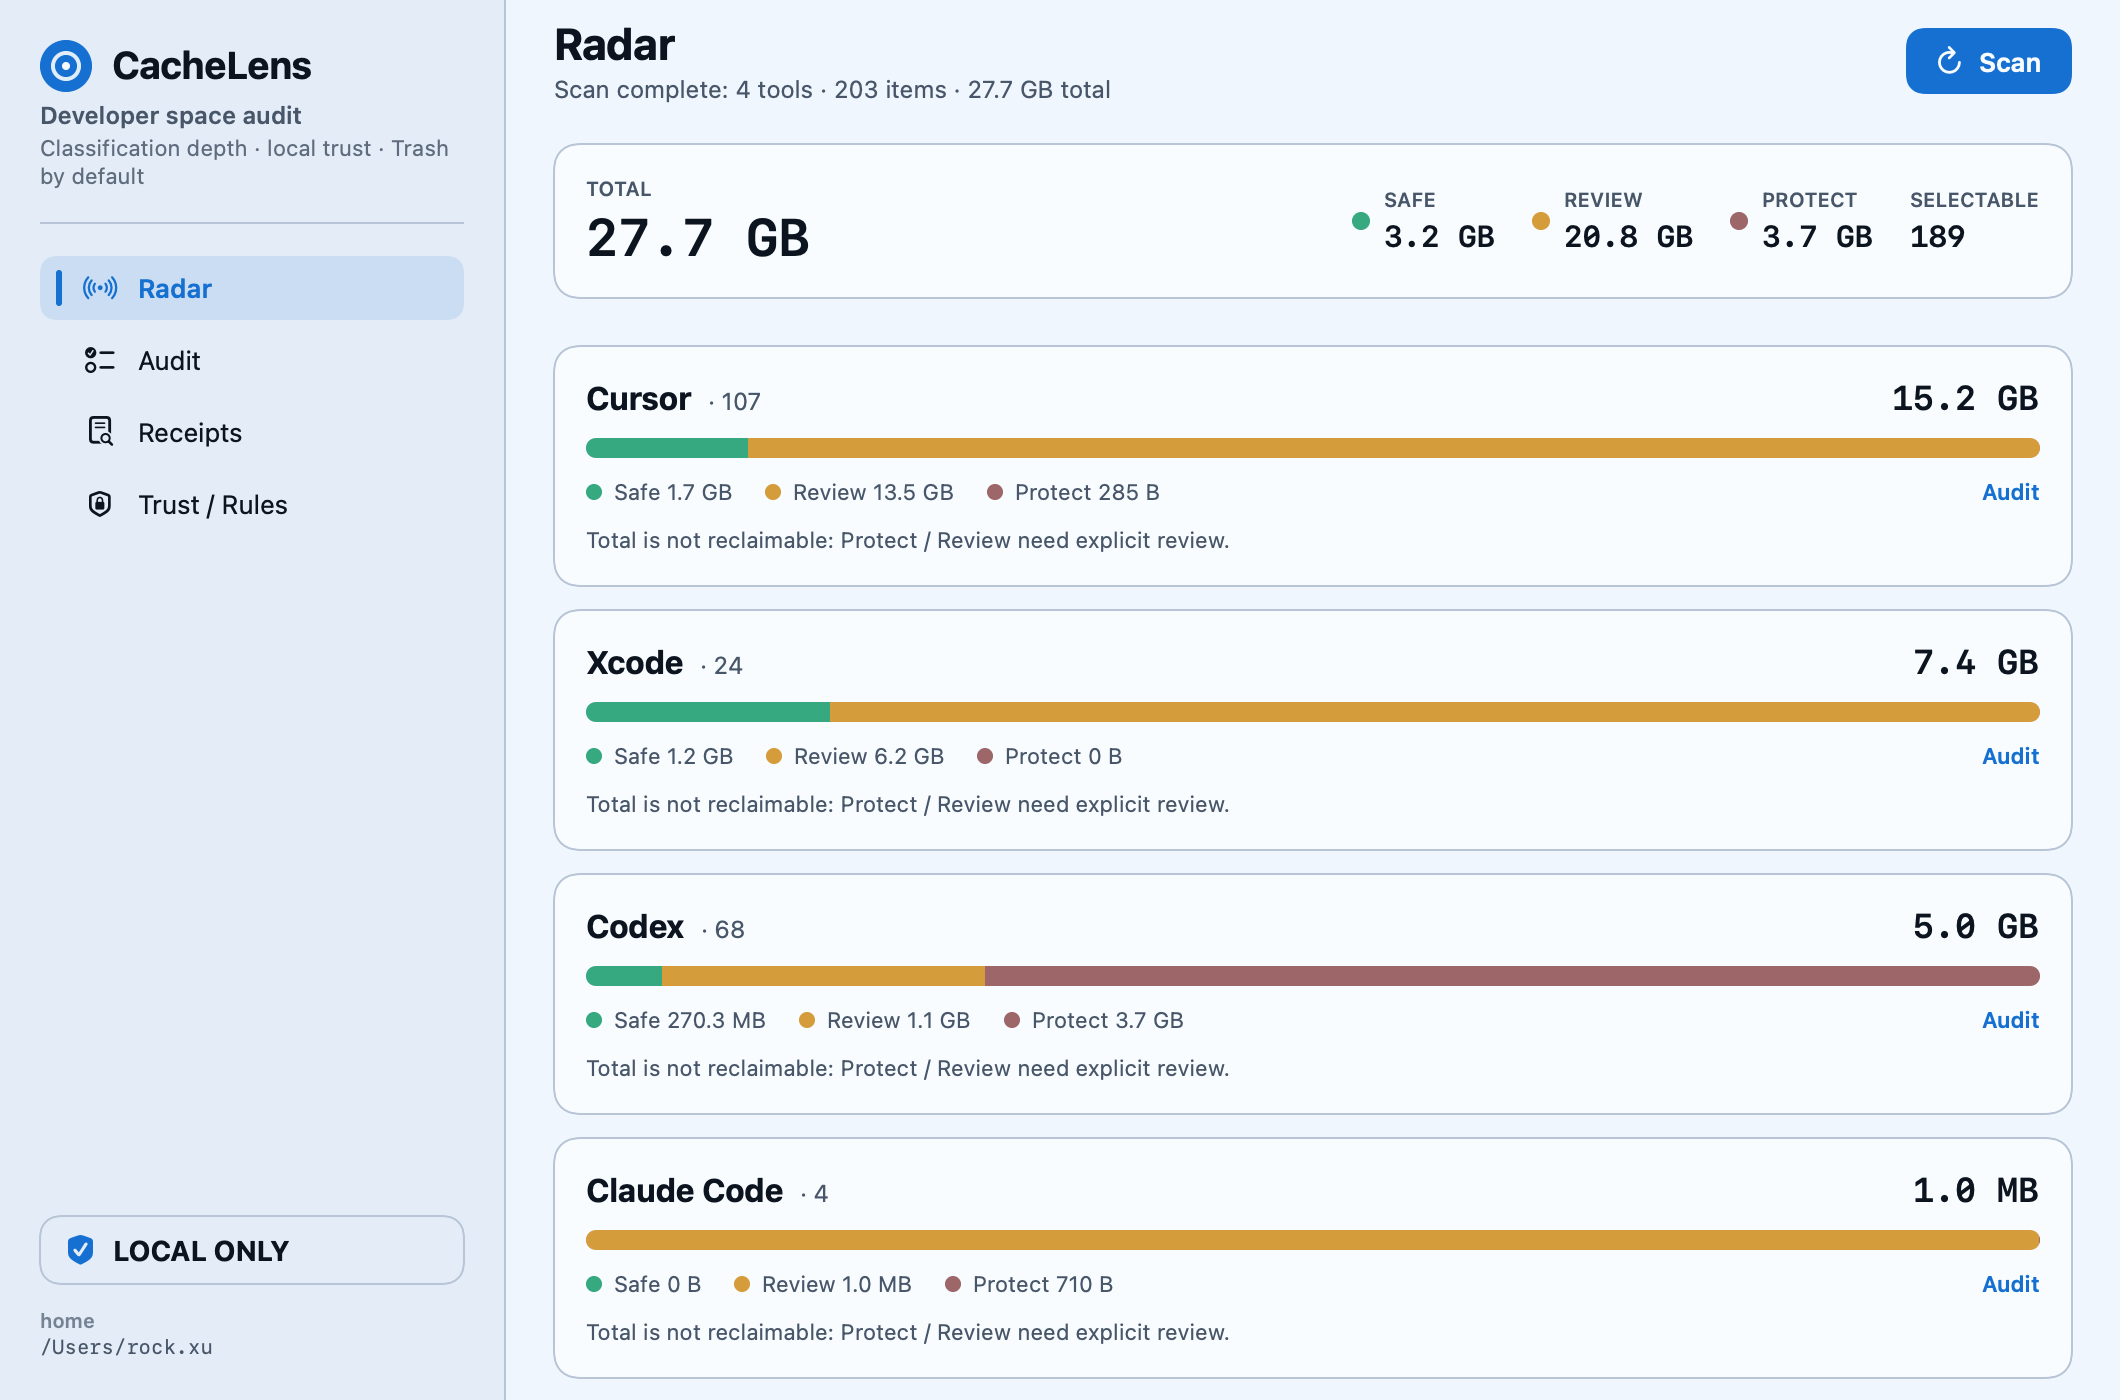
Task: Click the 27.7 GB total value
Action: [x=698, y=239]
